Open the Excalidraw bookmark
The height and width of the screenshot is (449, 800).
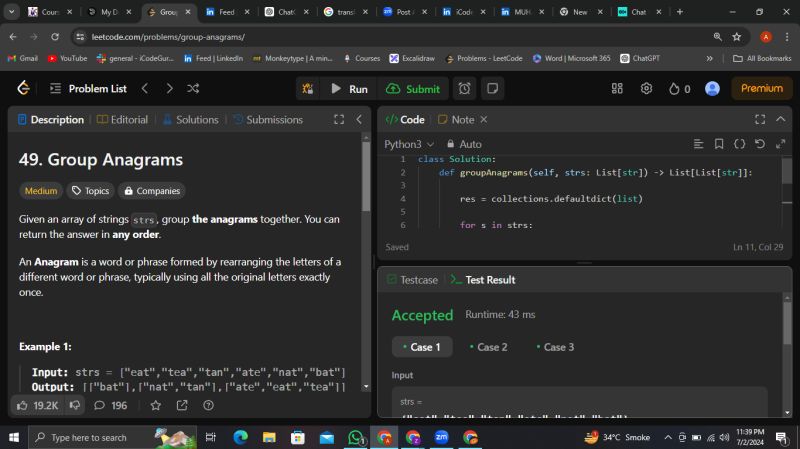(x=412, y=58)
